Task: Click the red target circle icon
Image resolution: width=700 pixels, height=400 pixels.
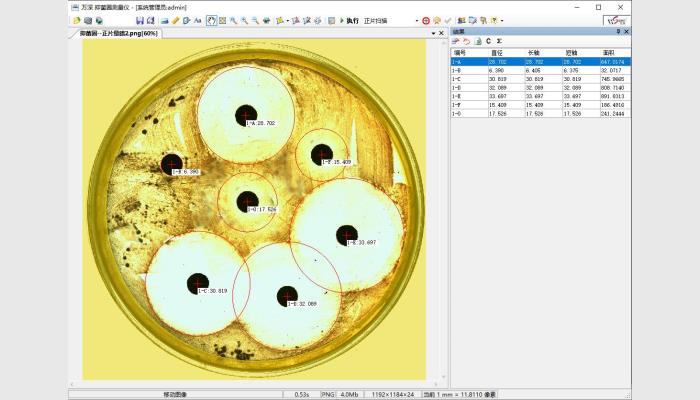Action: [426, 20]
